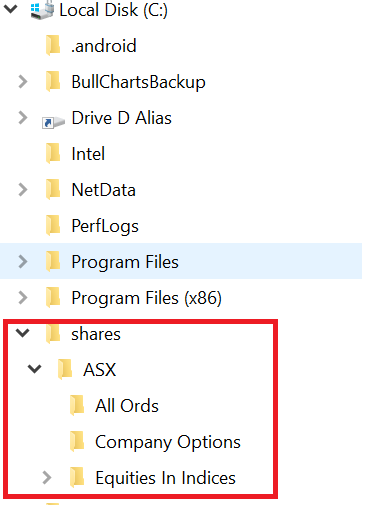Click the All Ords folder icon
This screenshot has height=508, width=380.
pyautogui.click(x=77, y=405)
